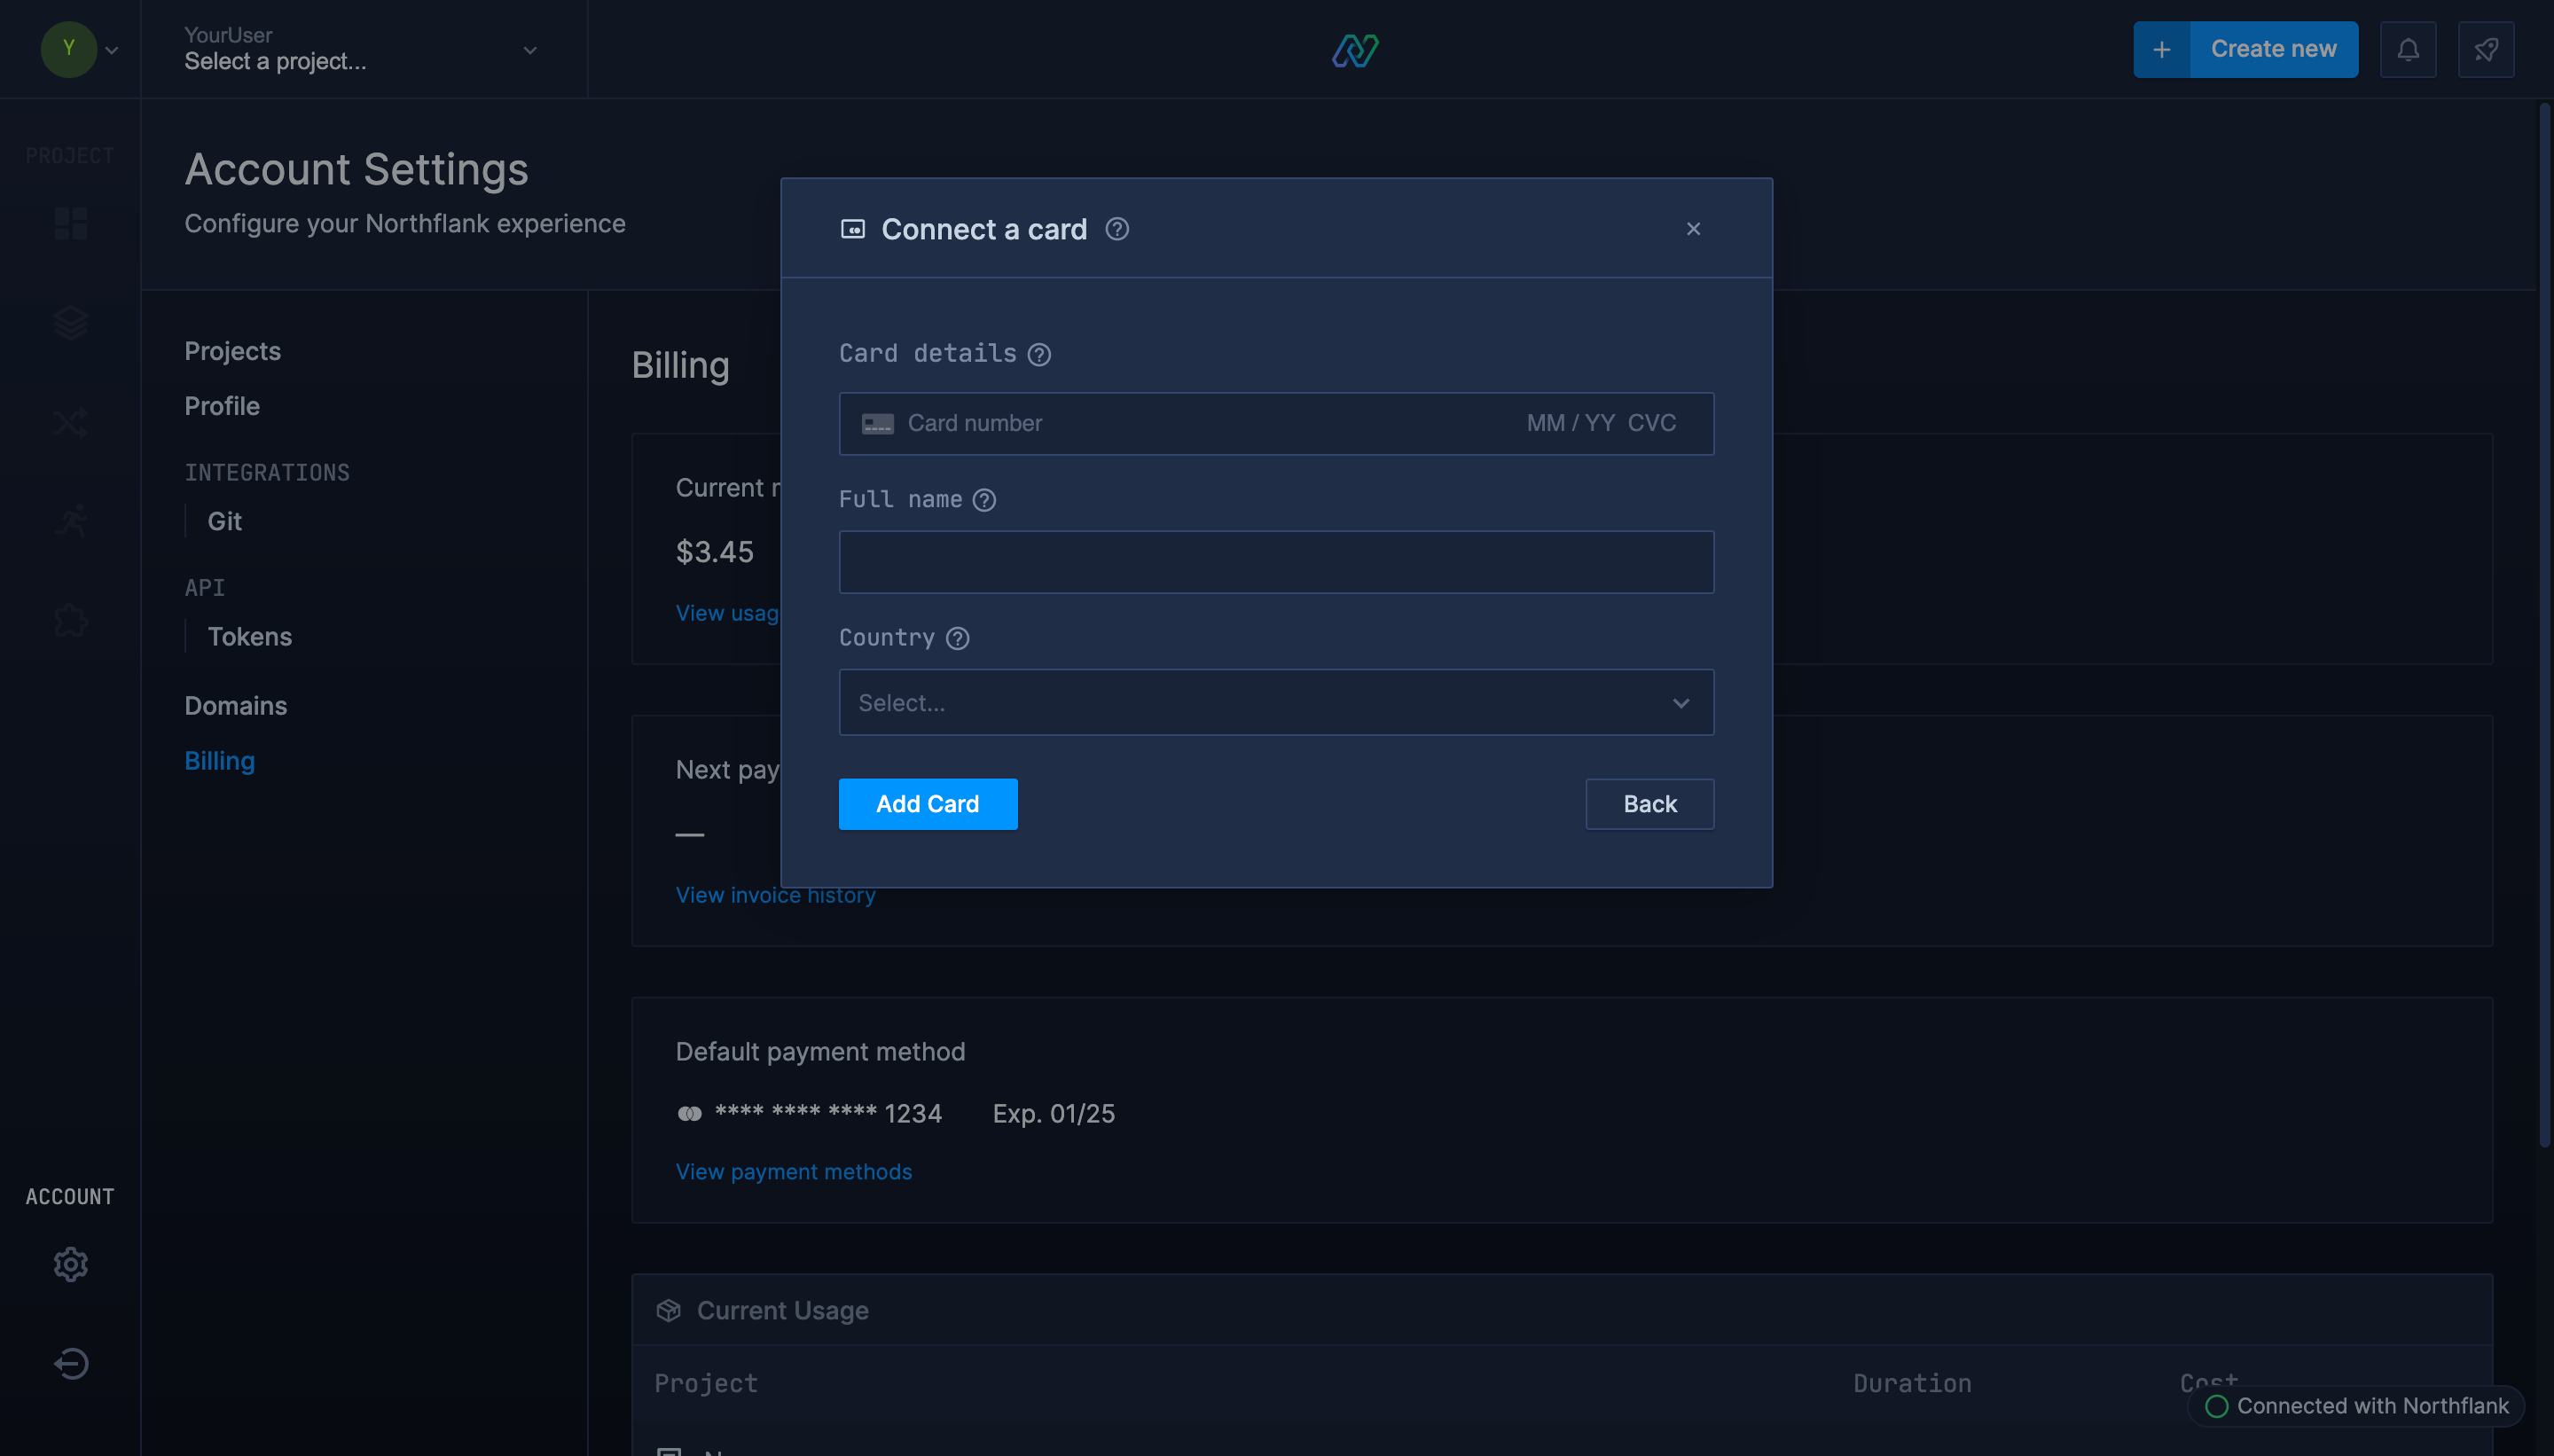The height and width of the screenshot is (1456, 2554).
Task: Click the rocket icon in header
Action: [x=2486, y=49]
